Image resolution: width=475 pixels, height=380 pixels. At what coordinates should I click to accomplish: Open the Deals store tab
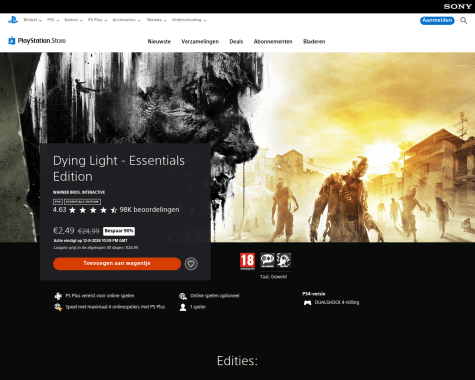(x=236, y=42)
